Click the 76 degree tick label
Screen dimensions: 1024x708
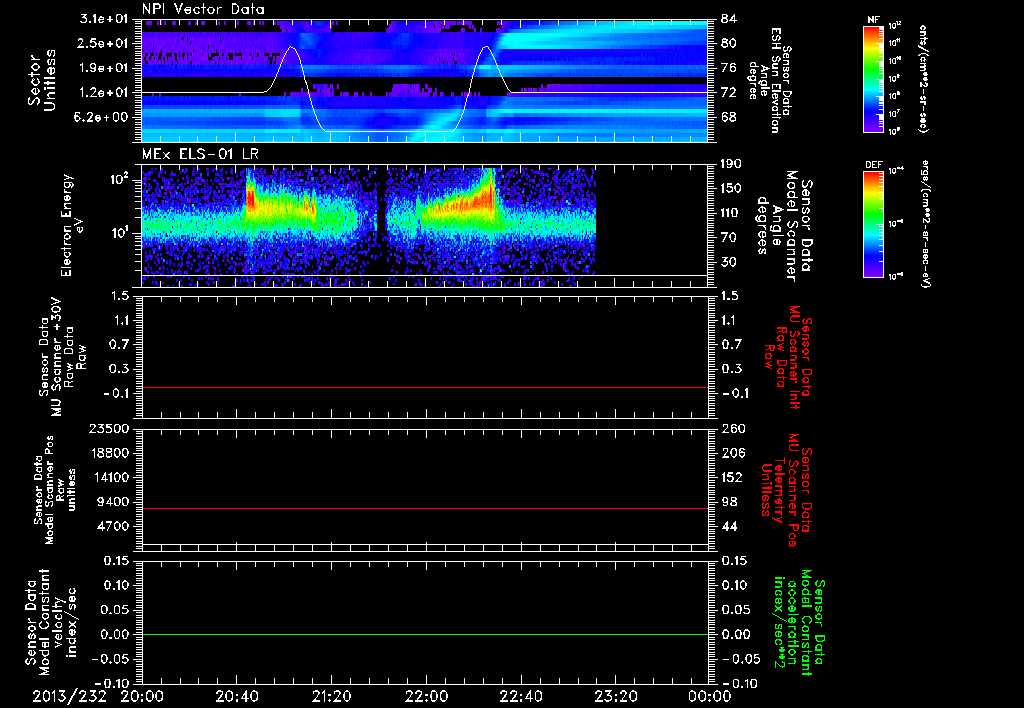click(729, 68)
